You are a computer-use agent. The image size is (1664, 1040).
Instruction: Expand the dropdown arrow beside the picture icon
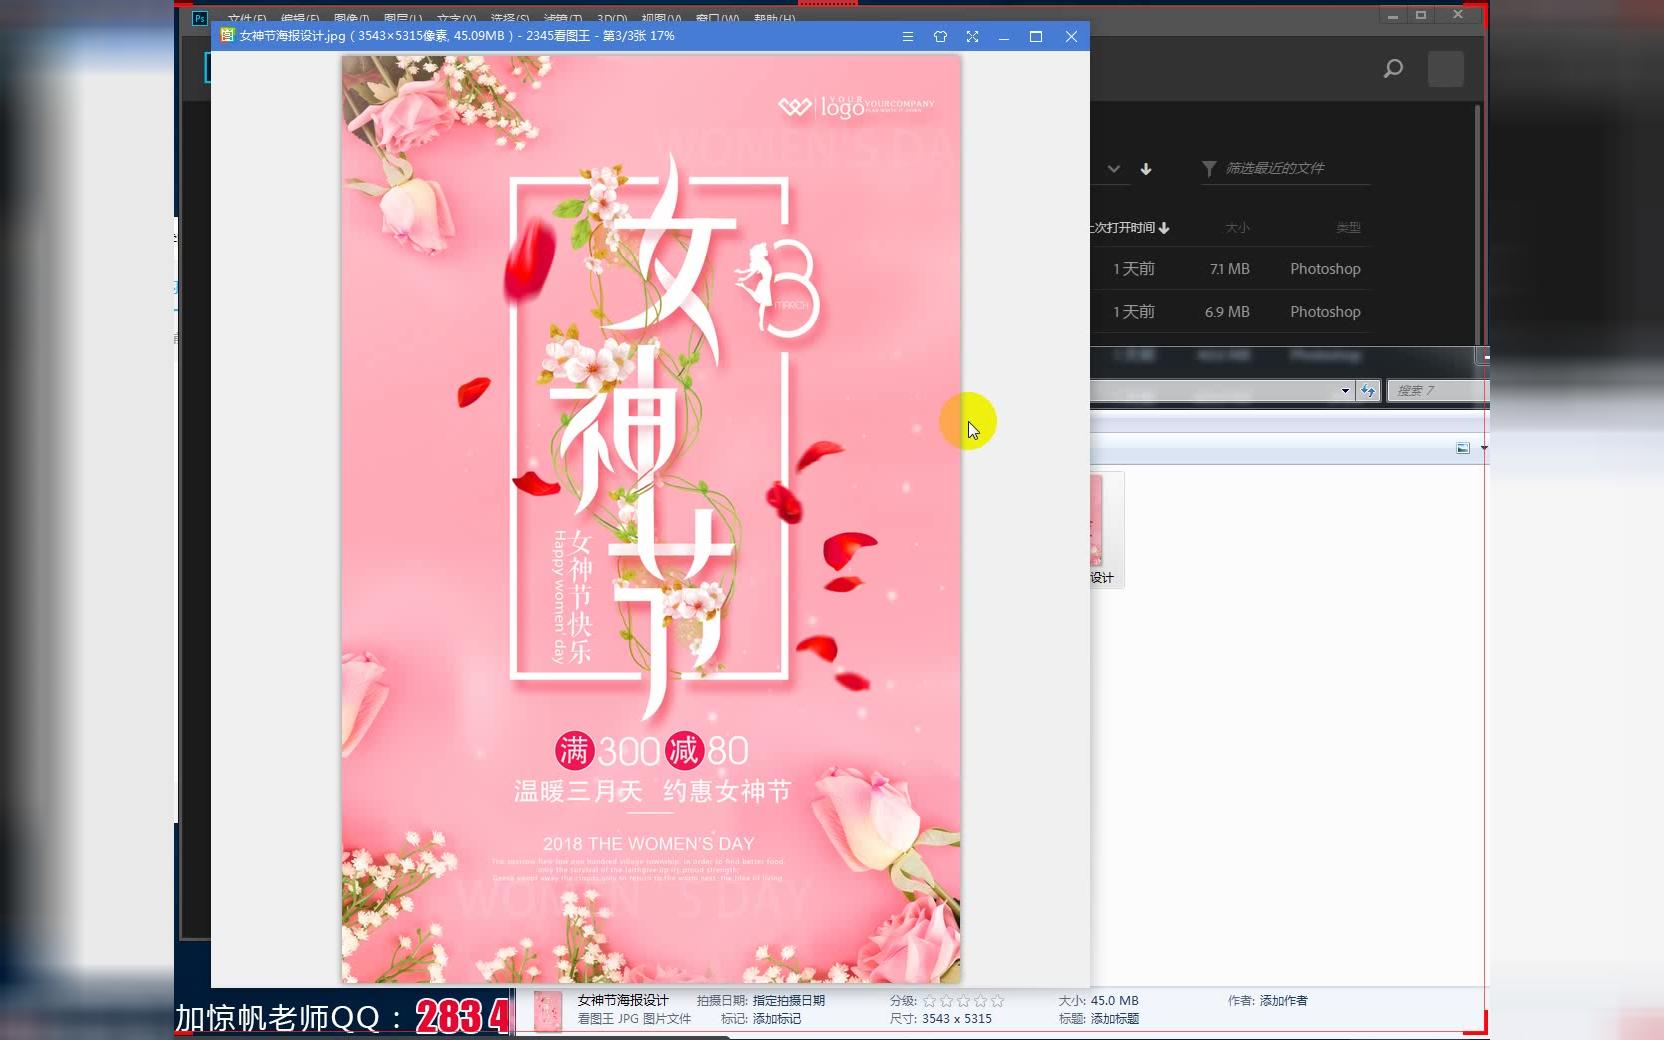(x=1484, y=448)
